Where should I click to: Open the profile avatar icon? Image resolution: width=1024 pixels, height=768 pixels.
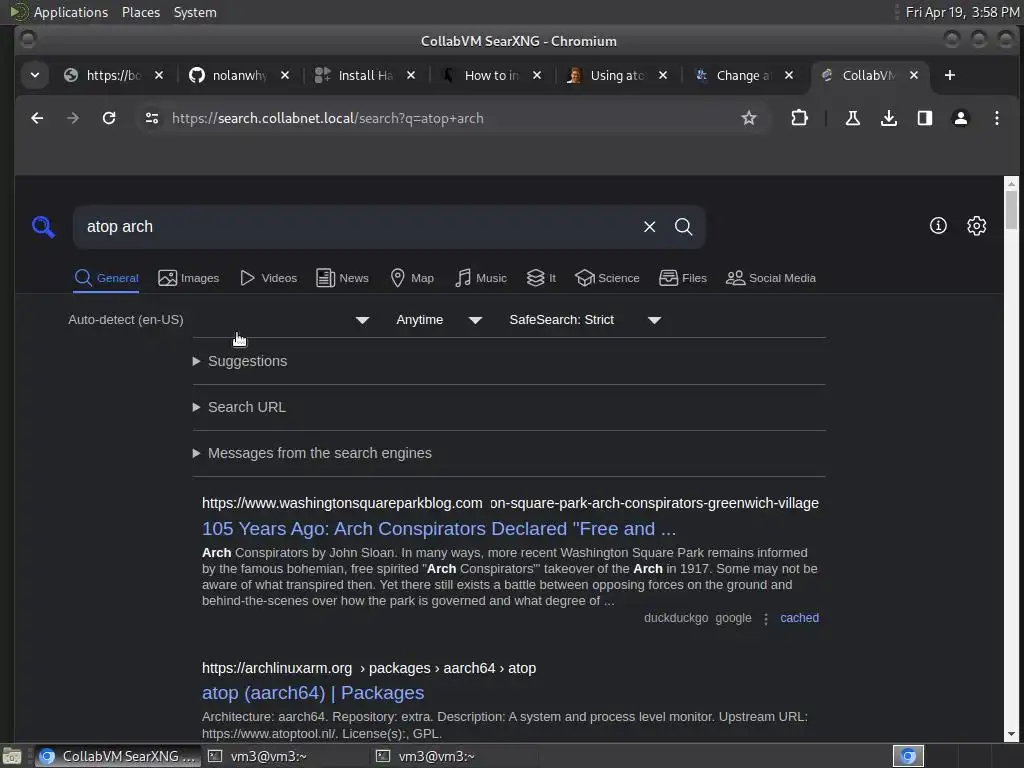point(961,118)
